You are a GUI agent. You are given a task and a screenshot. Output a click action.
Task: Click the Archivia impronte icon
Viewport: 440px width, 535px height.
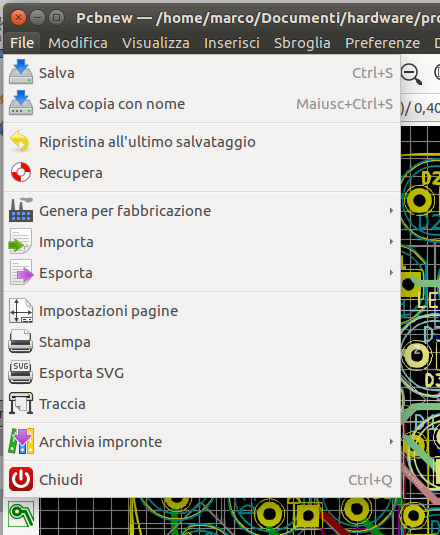pyautogui.click(x=21, y=441)
